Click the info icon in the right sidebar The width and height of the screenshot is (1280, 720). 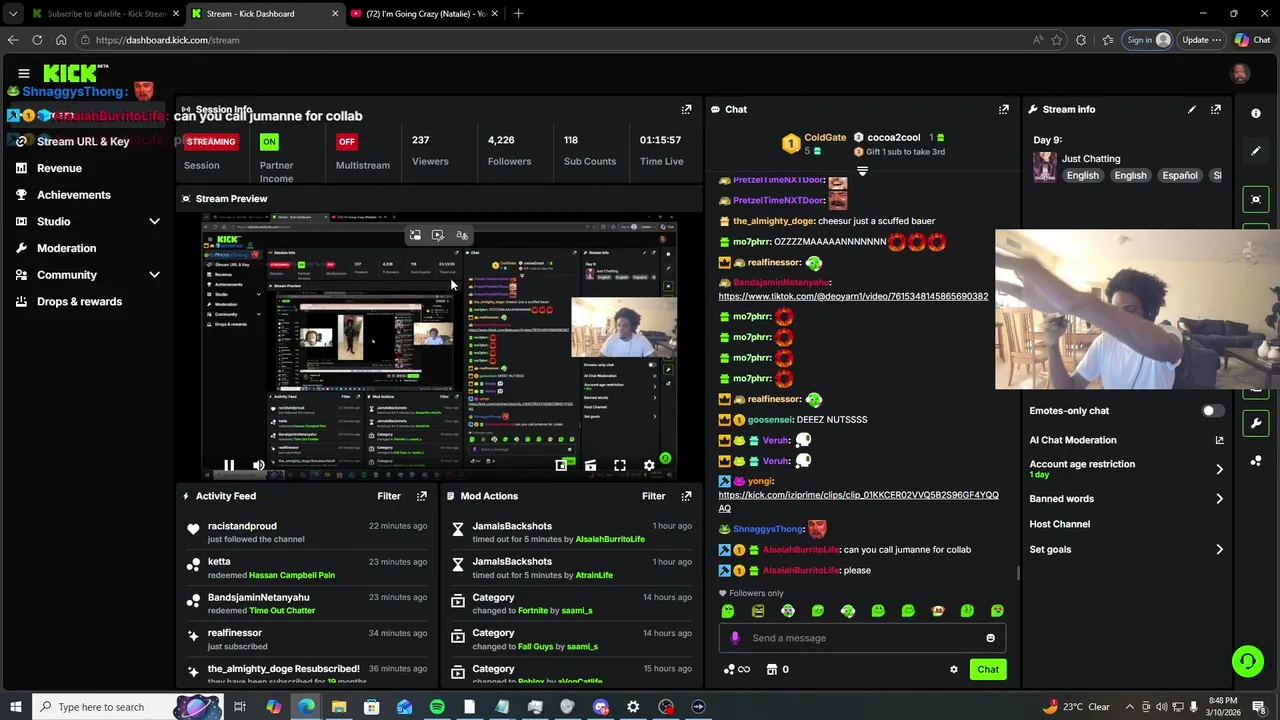[1256, 113]
